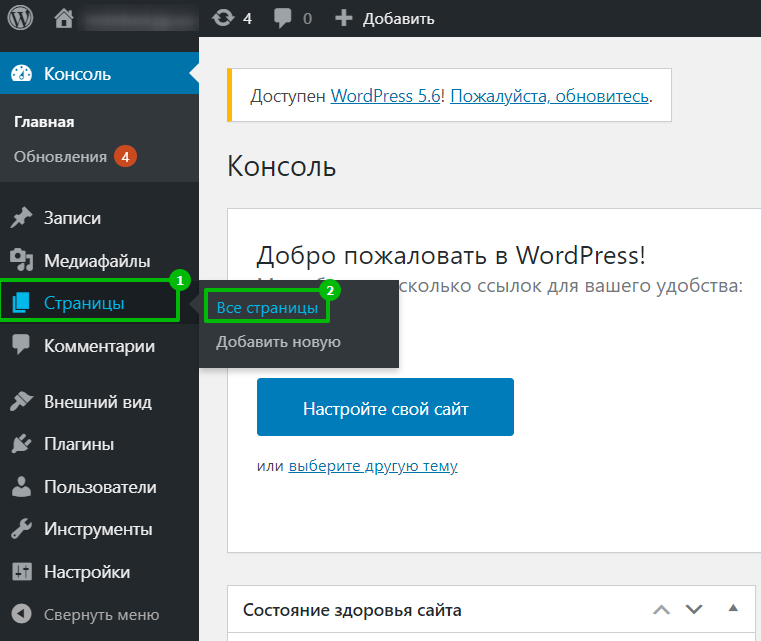
Task: Open the Комментарии menu
Action: (99, 345)
